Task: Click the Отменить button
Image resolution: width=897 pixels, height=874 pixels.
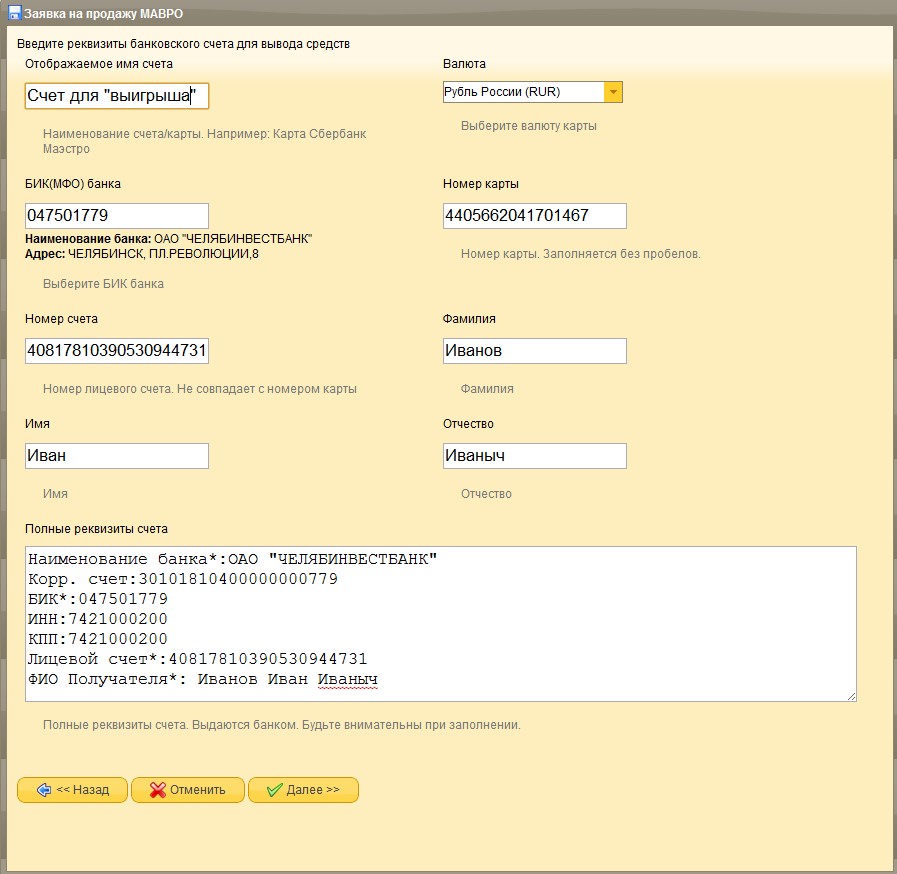Action: [188, 790]
